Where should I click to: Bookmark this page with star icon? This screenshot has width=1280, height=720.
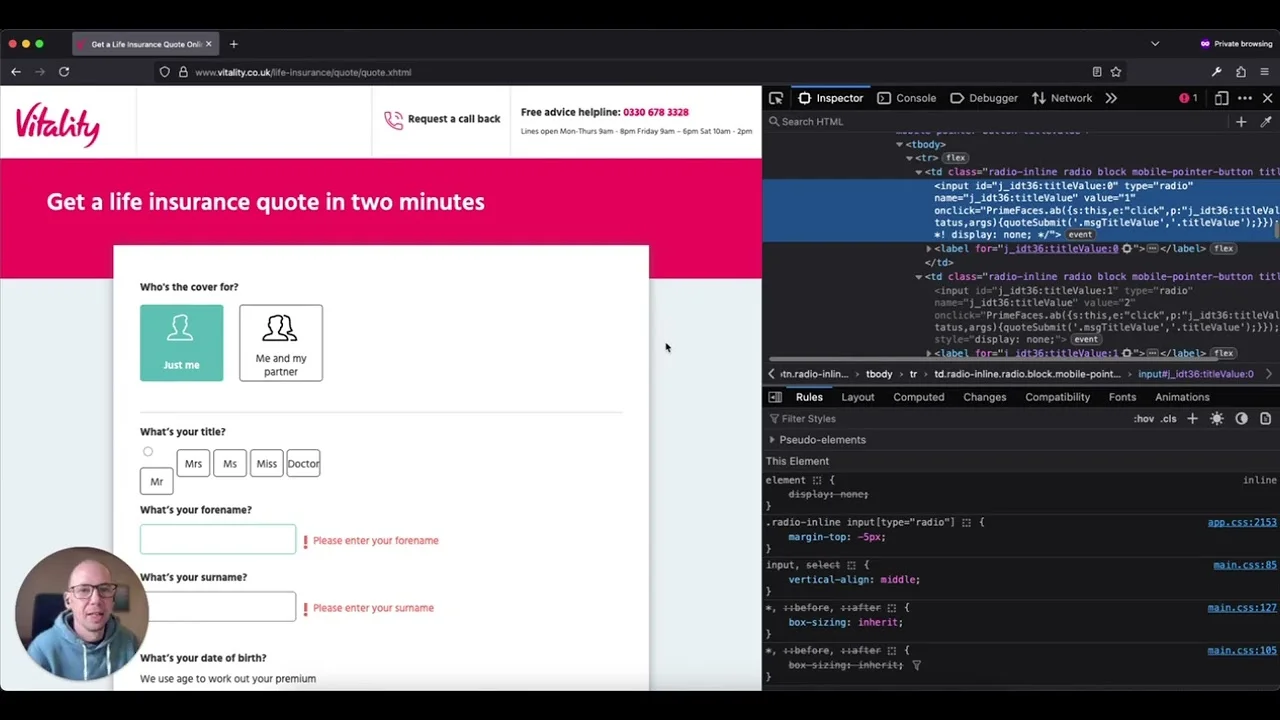[1116, 72]
